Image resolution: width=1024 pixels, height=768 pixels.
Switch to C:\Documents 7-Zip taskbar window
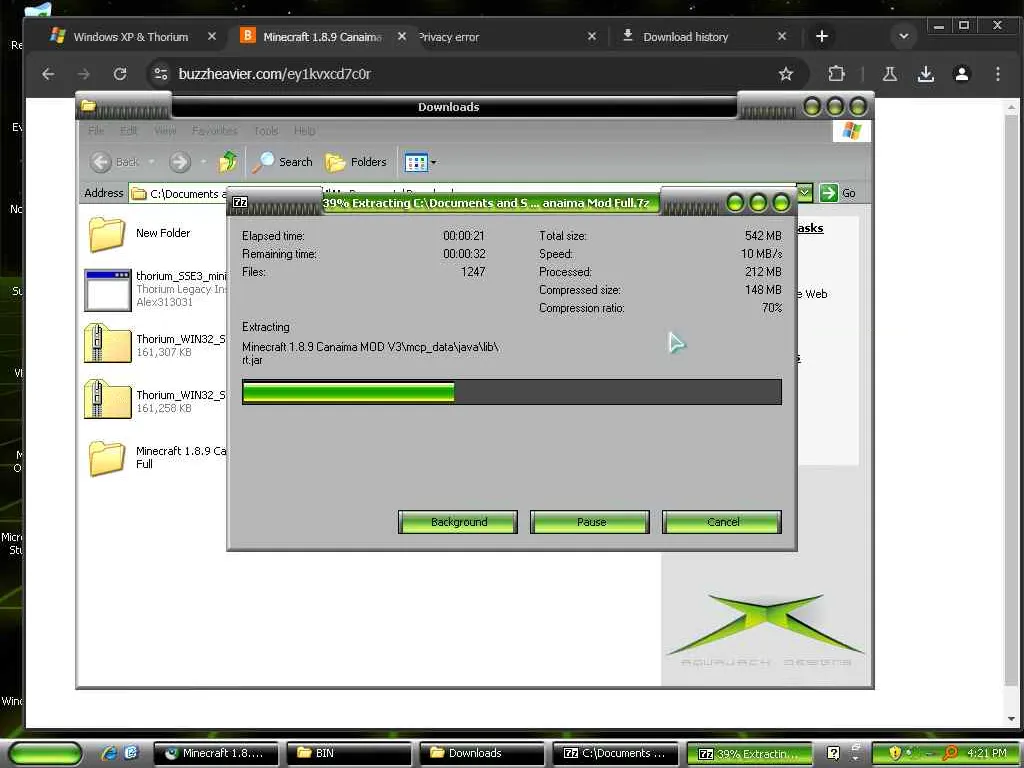pos(615,753)
